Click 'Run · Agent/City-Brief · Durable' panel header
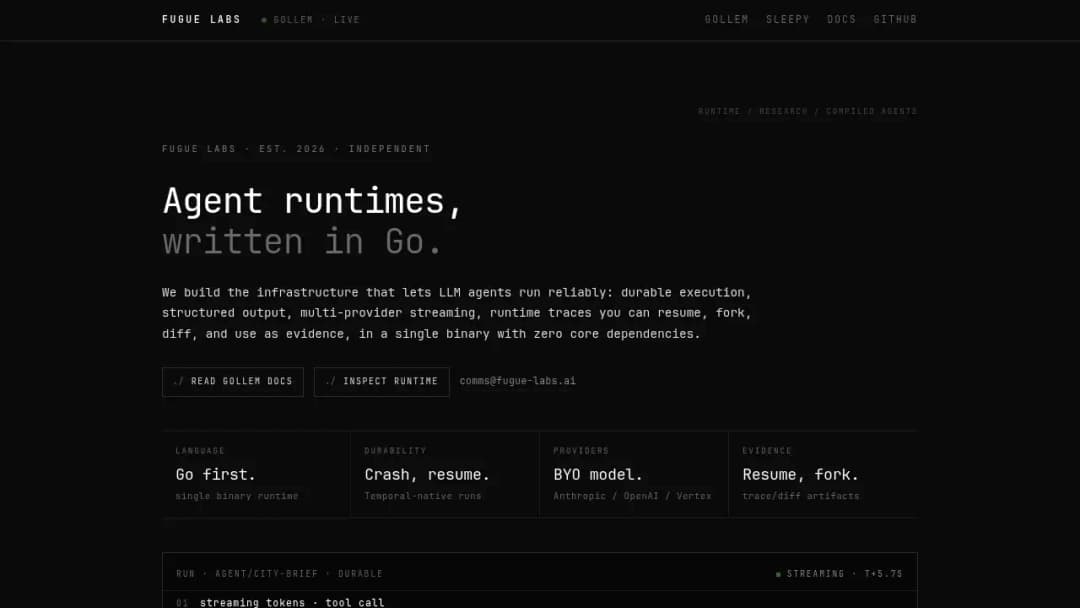Screen dimensions: 1080x608 [x=279, y=574]
